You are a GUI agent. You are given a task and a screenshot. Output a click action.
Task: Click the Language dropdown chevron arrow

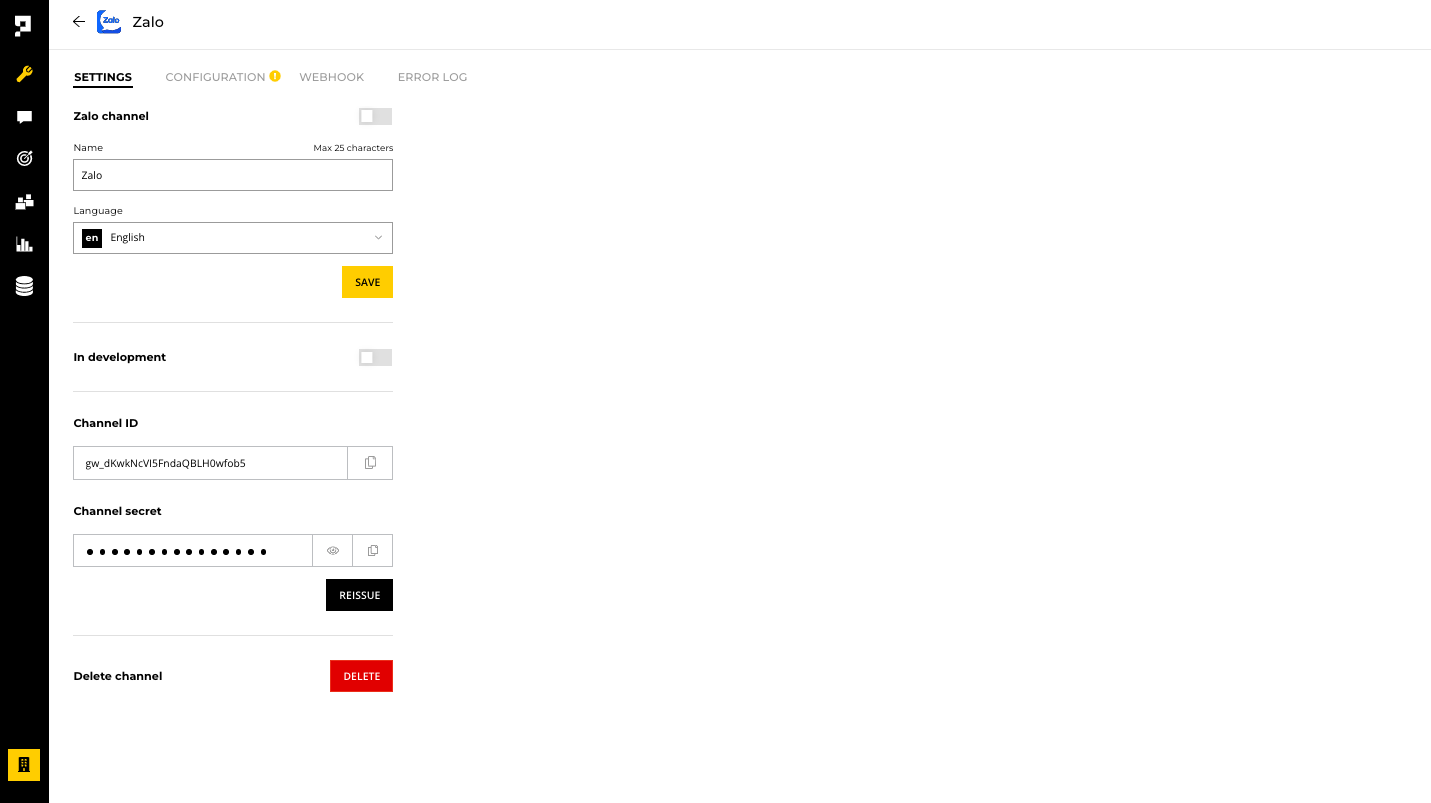[x=378, y=238]
